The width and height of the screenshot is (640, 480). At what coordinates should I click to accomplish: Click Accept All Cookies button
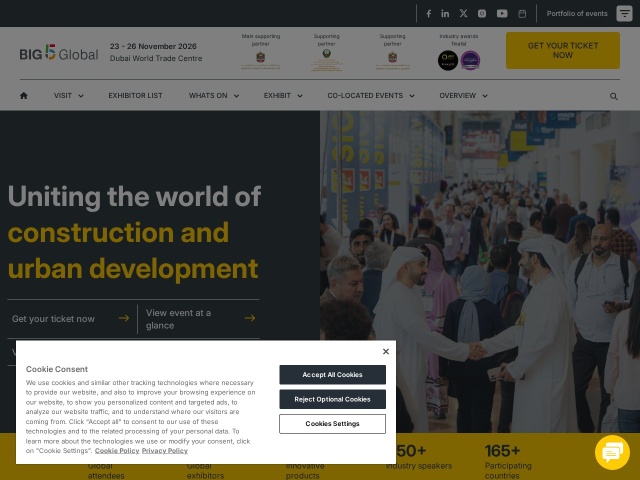click(332, 375)
